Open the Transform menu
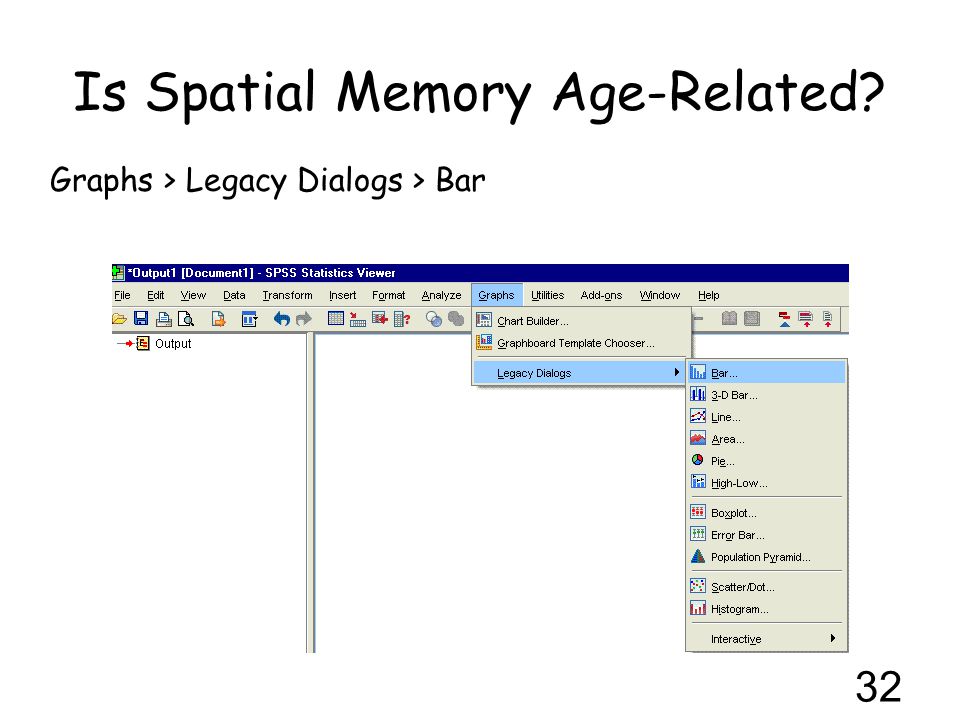Image resolution: width=960 pixels, height=720 pixels. click(287, 295)
